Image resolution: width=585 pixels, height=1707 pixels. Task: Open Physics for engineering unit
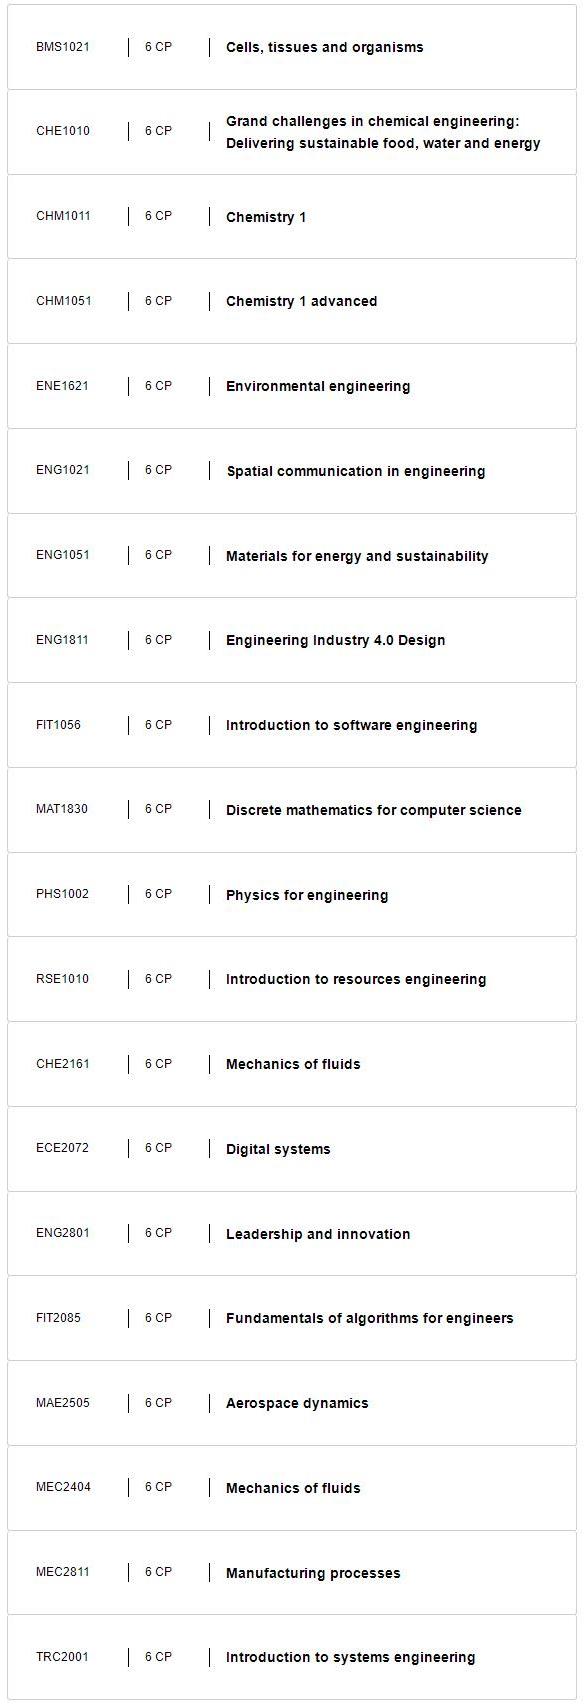point(292,895)
